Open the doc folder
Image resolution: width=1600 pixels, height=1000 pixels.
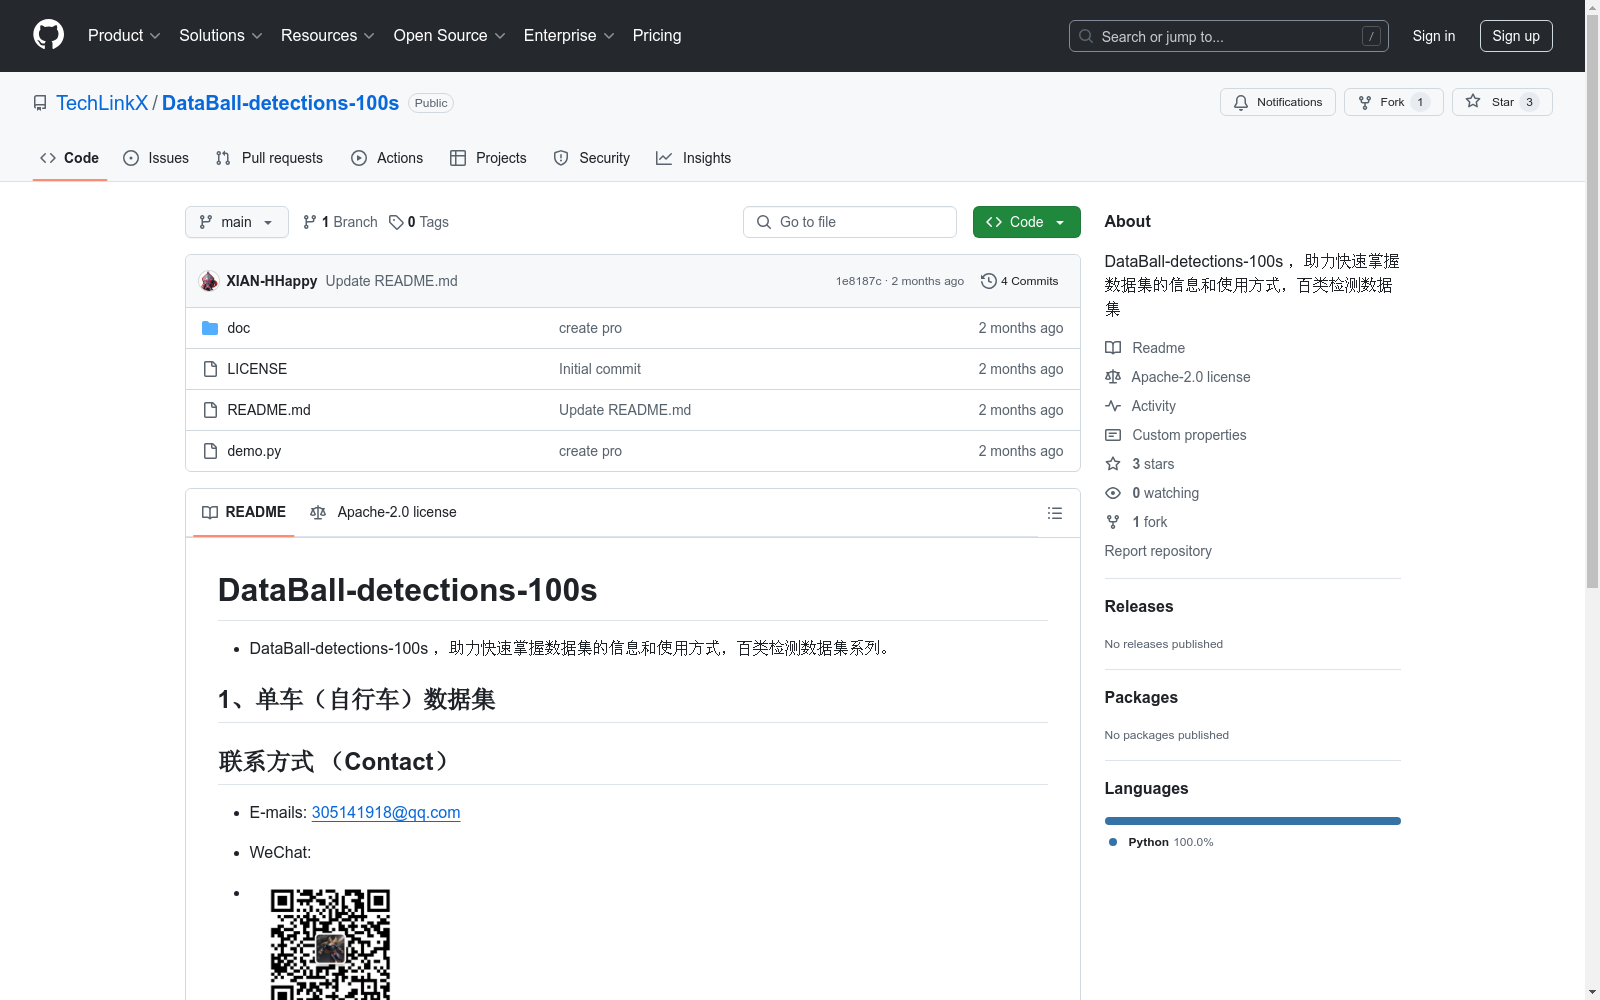239,328
